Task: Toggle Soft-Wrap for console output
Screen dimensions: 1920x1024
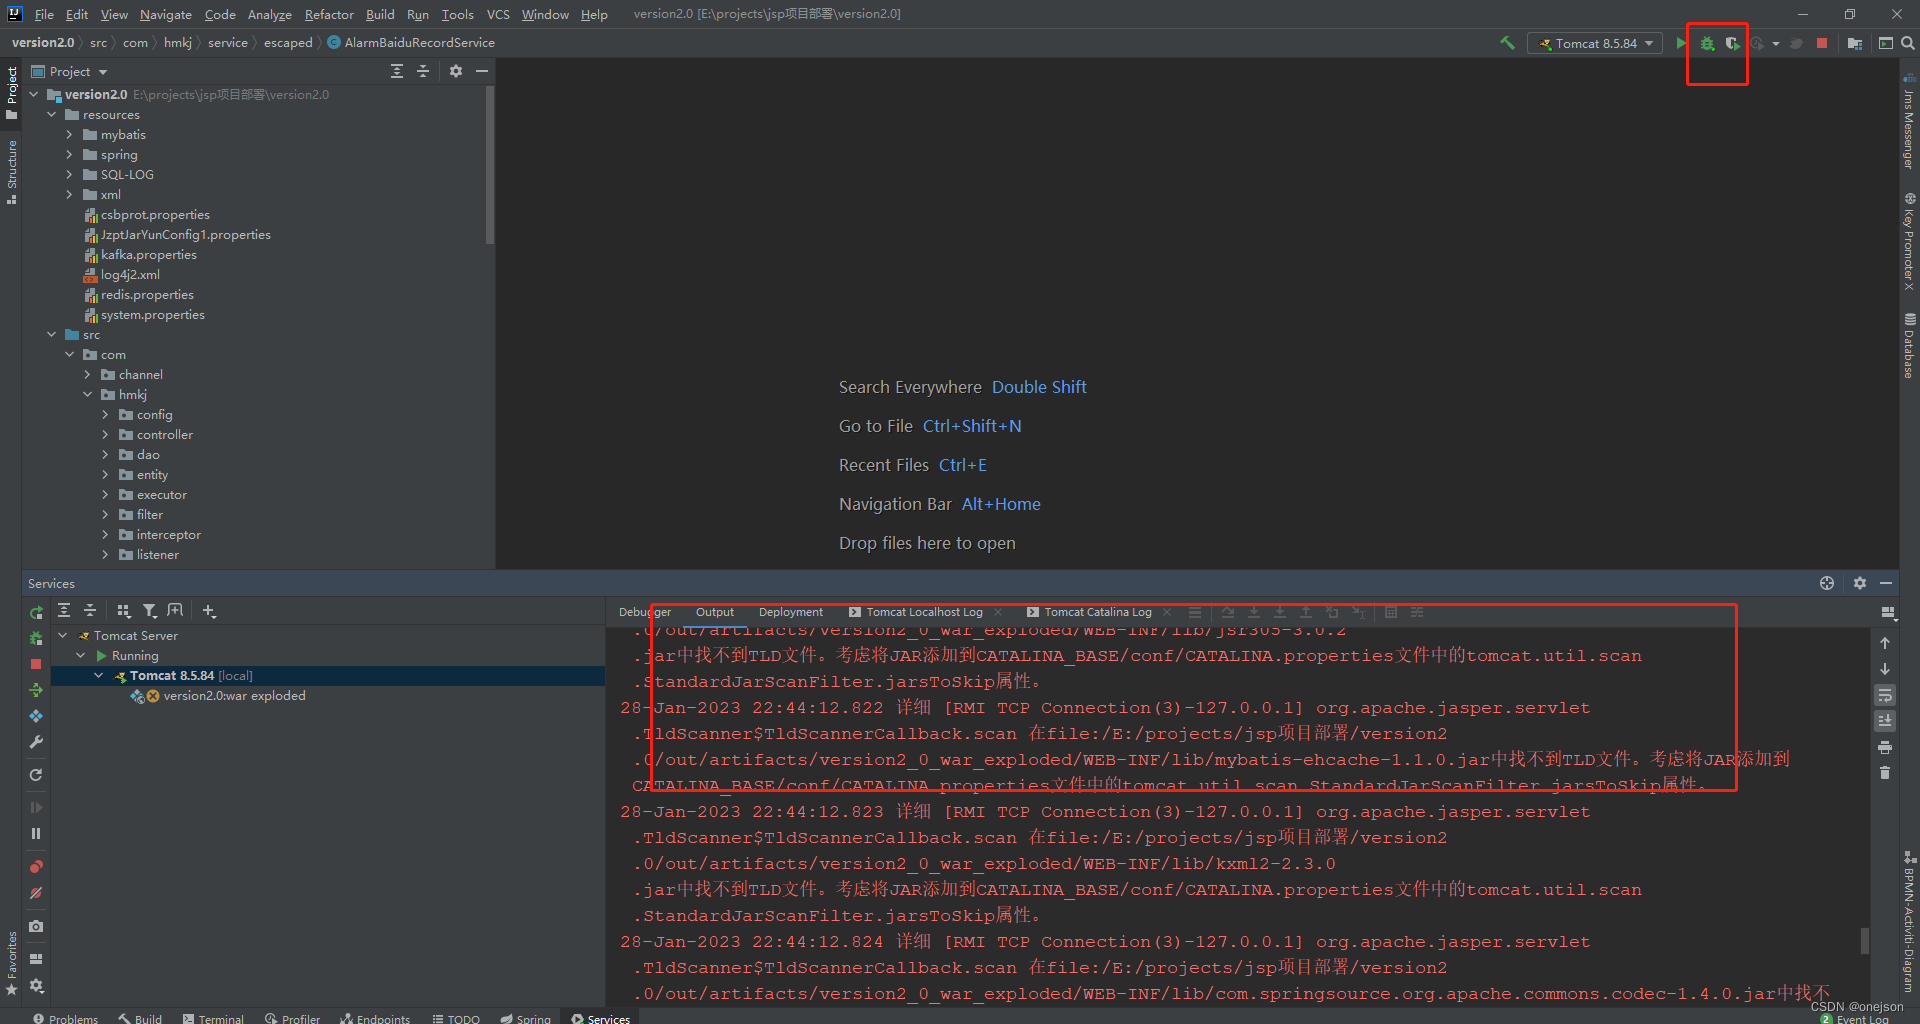Action: click(1885, 695)
